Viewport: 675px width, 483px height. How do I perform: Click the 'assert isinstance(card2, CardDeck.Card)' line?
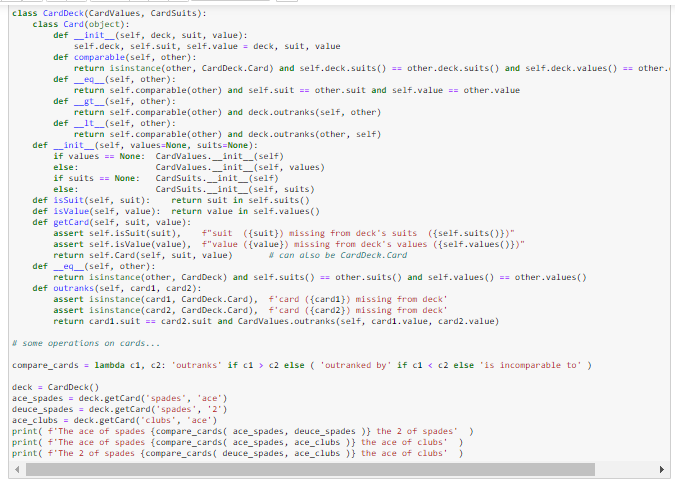[251, 310]
